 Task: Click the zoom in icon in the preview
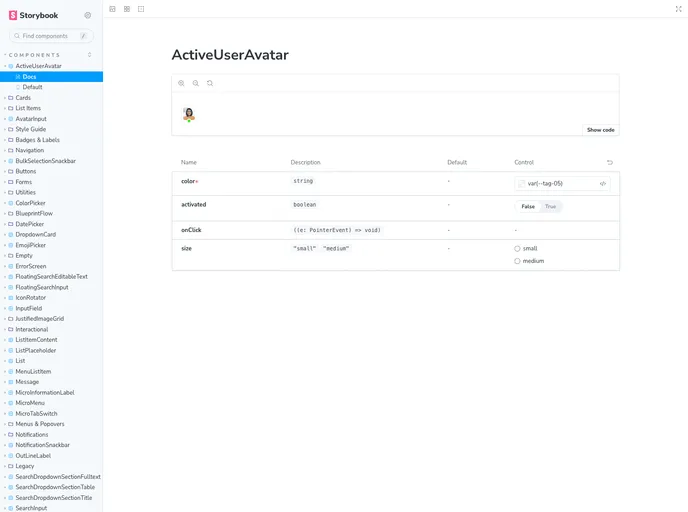181,83
